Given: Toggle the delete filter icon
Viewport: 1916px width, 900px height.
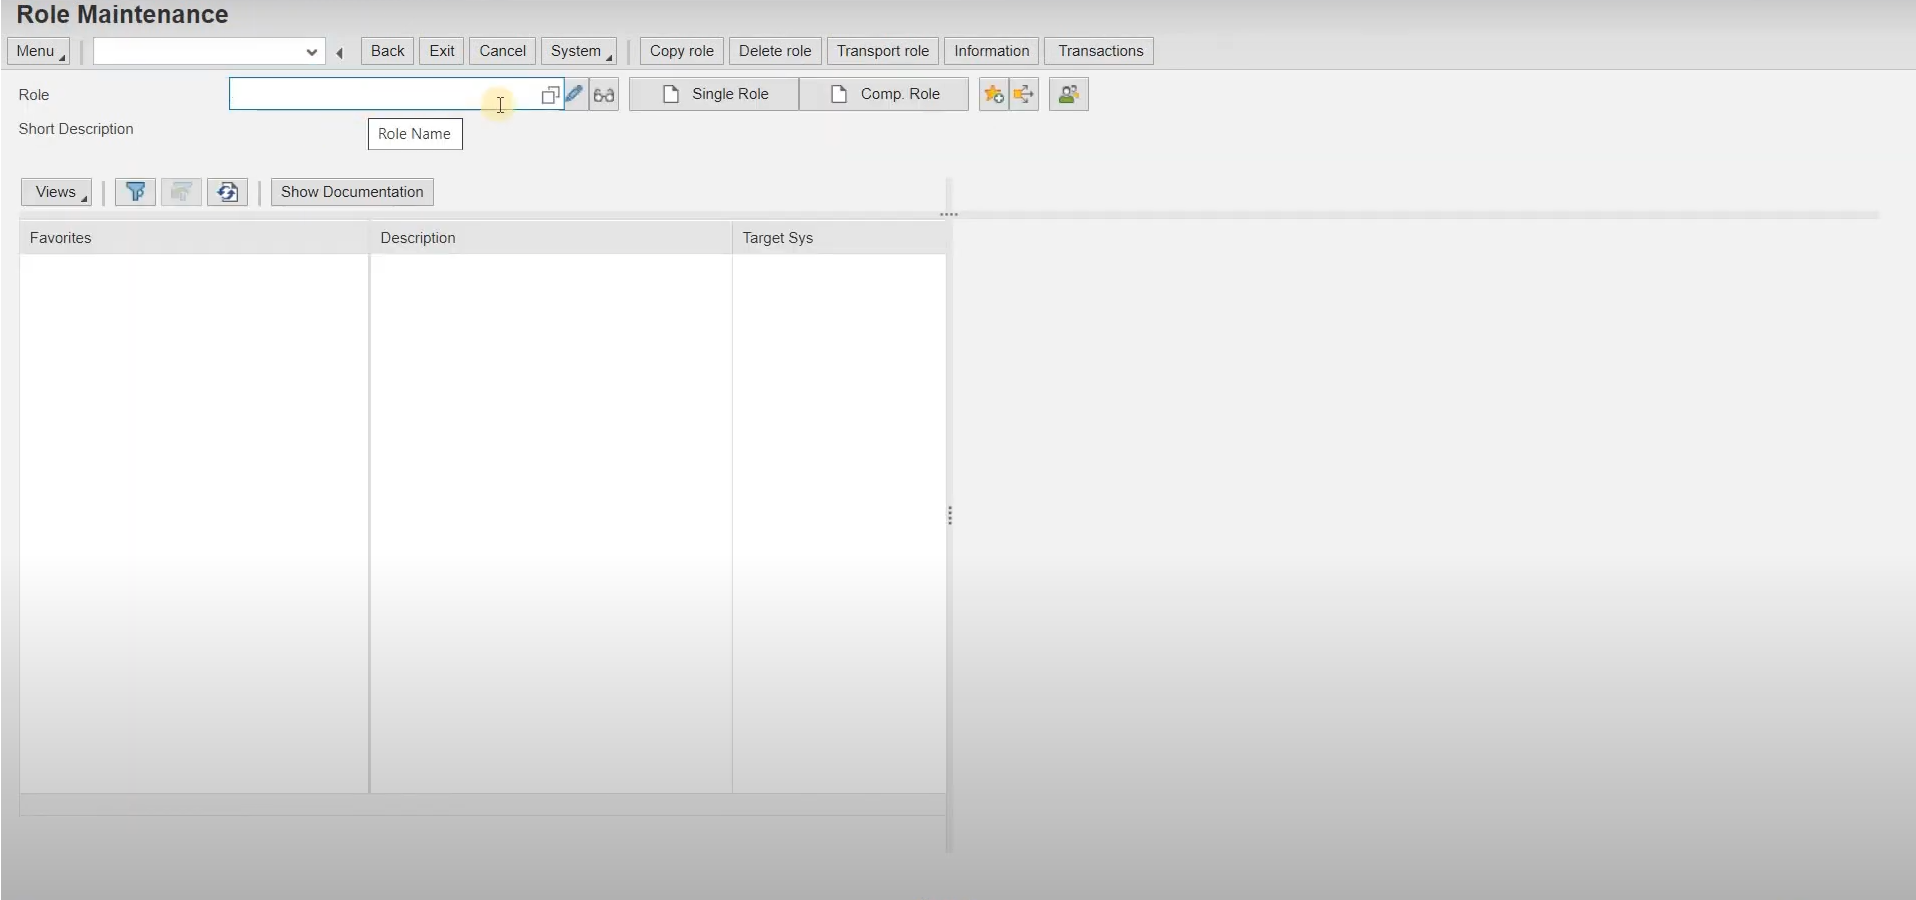Looking at the screenshot, I should click(x=181, y=192).
